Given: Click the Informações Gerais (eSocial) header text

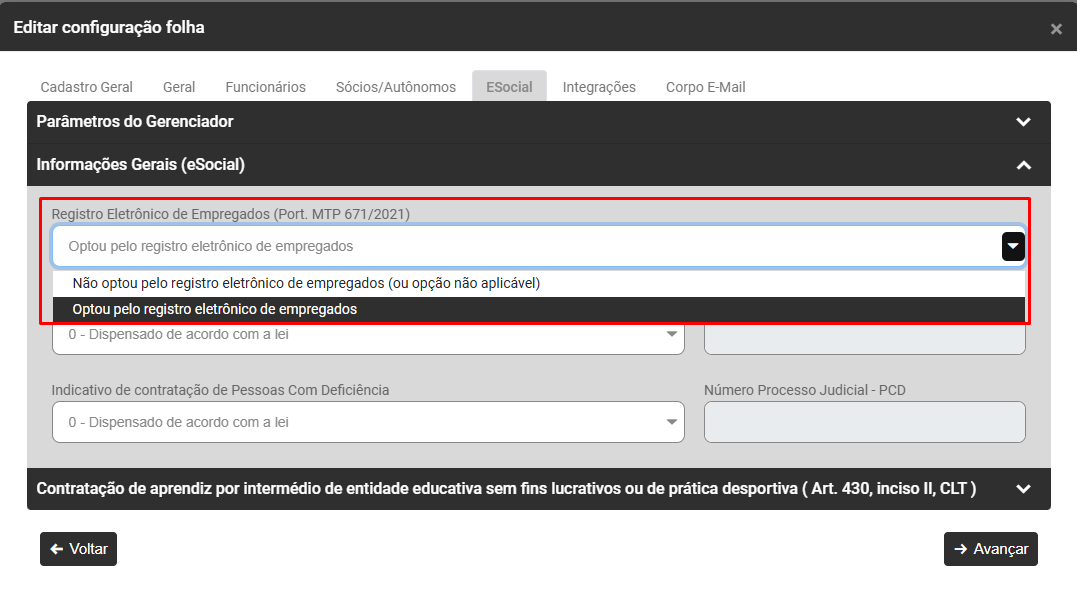Looking at the screenshot, I should pyautogui.click(x=140, y=165).
